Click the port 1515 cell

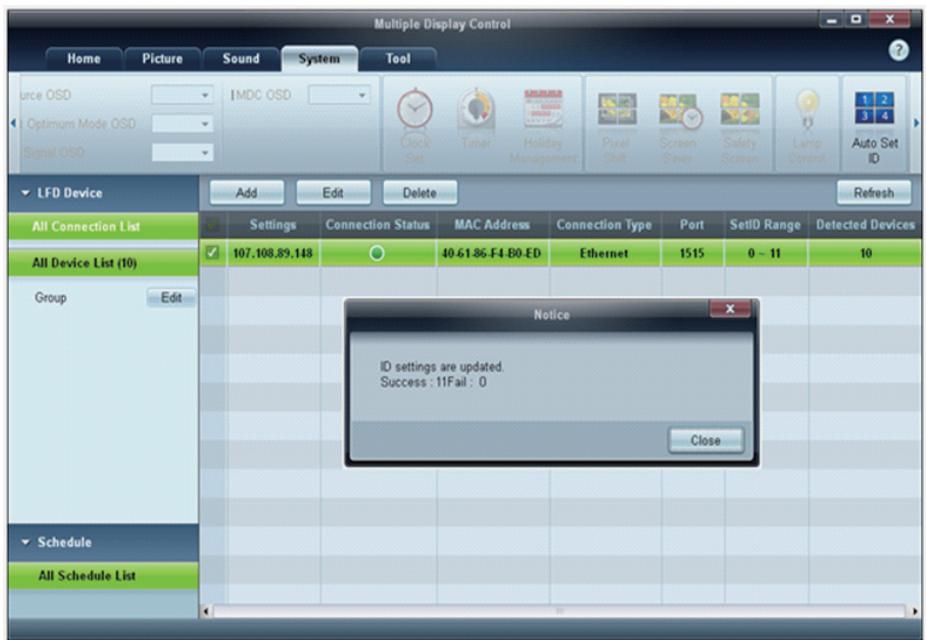click(692, 253)
